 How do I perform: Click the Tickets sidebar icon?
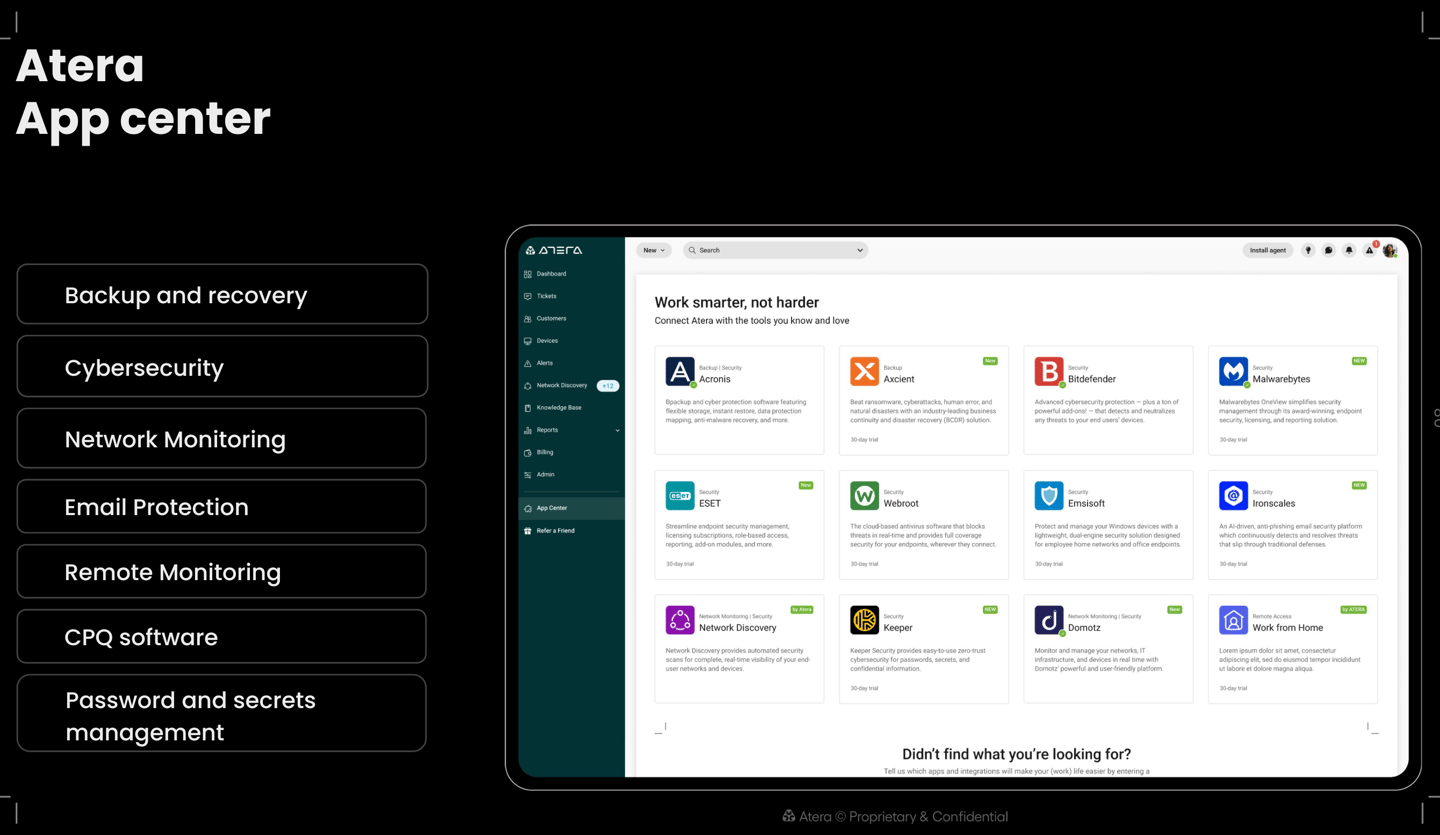pyautogui.click(x=528, y=296)
